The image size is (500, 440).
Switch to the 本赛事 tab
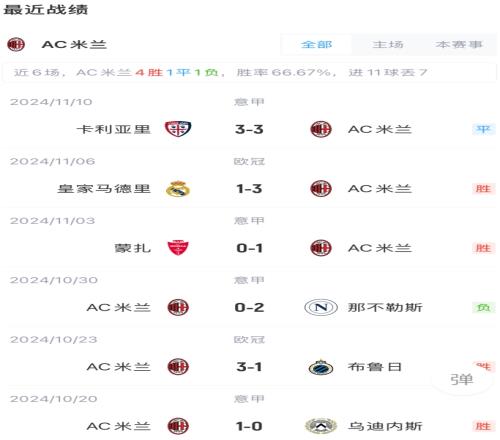coord(459,44)
